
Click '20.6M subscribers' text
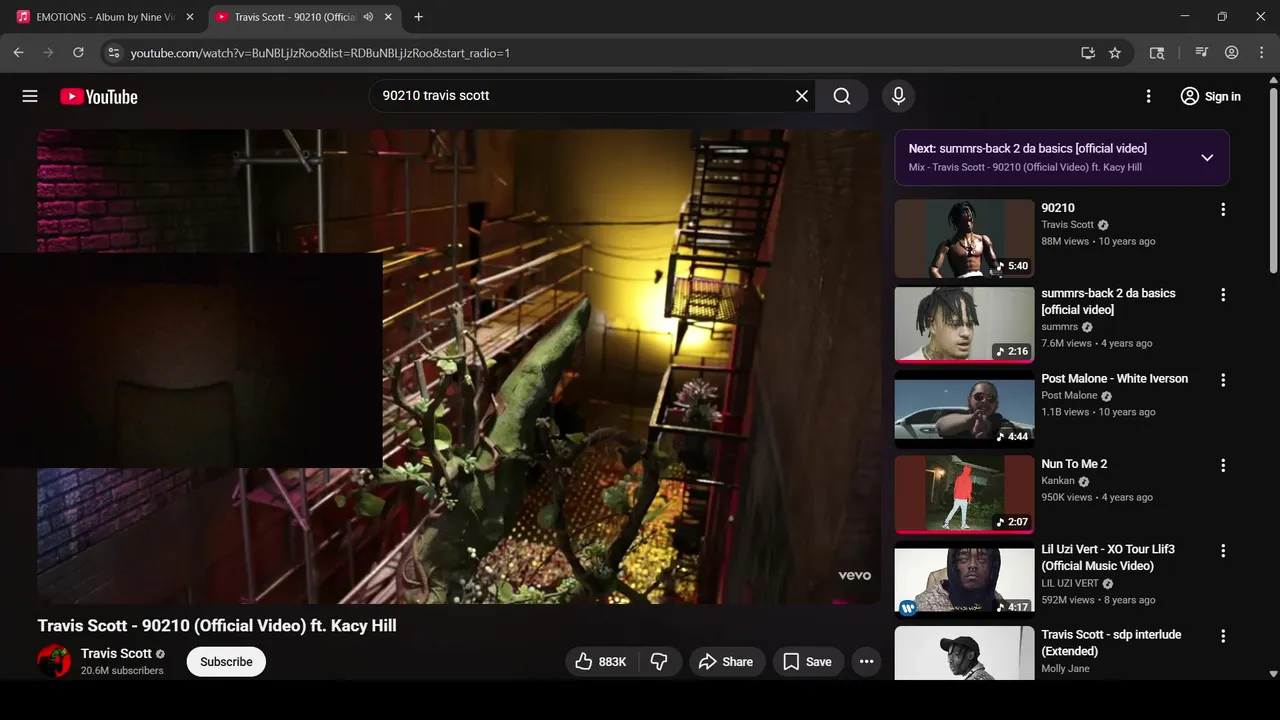(122, 671)
